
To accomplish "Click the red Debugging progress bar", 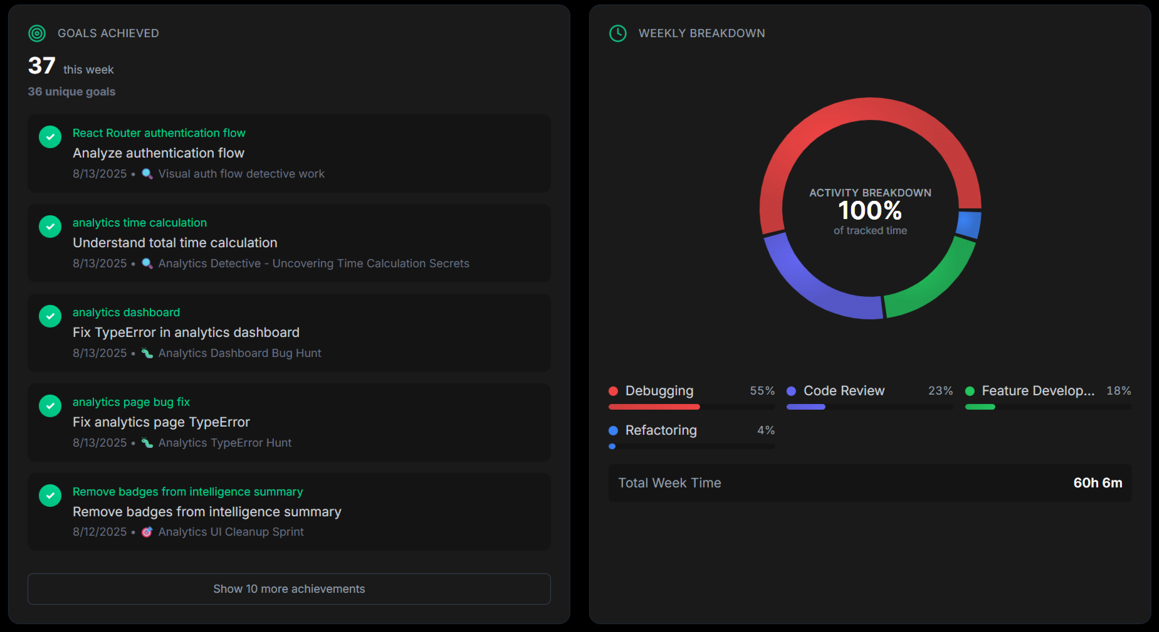I will 653,405.
